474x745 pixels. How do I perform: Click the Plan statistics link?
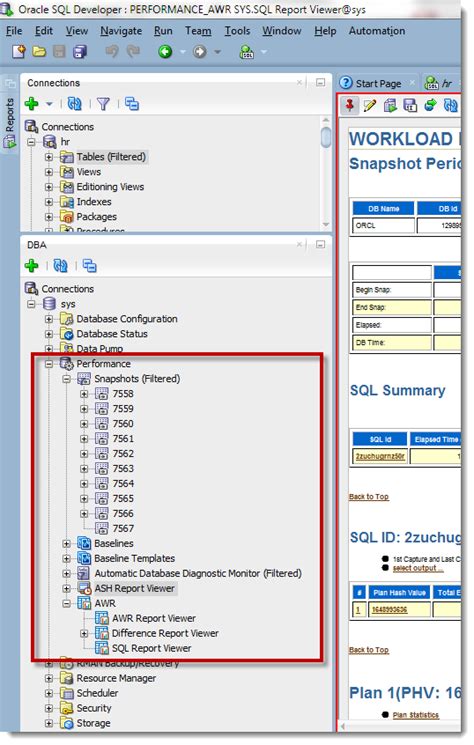tap(416, 715)
